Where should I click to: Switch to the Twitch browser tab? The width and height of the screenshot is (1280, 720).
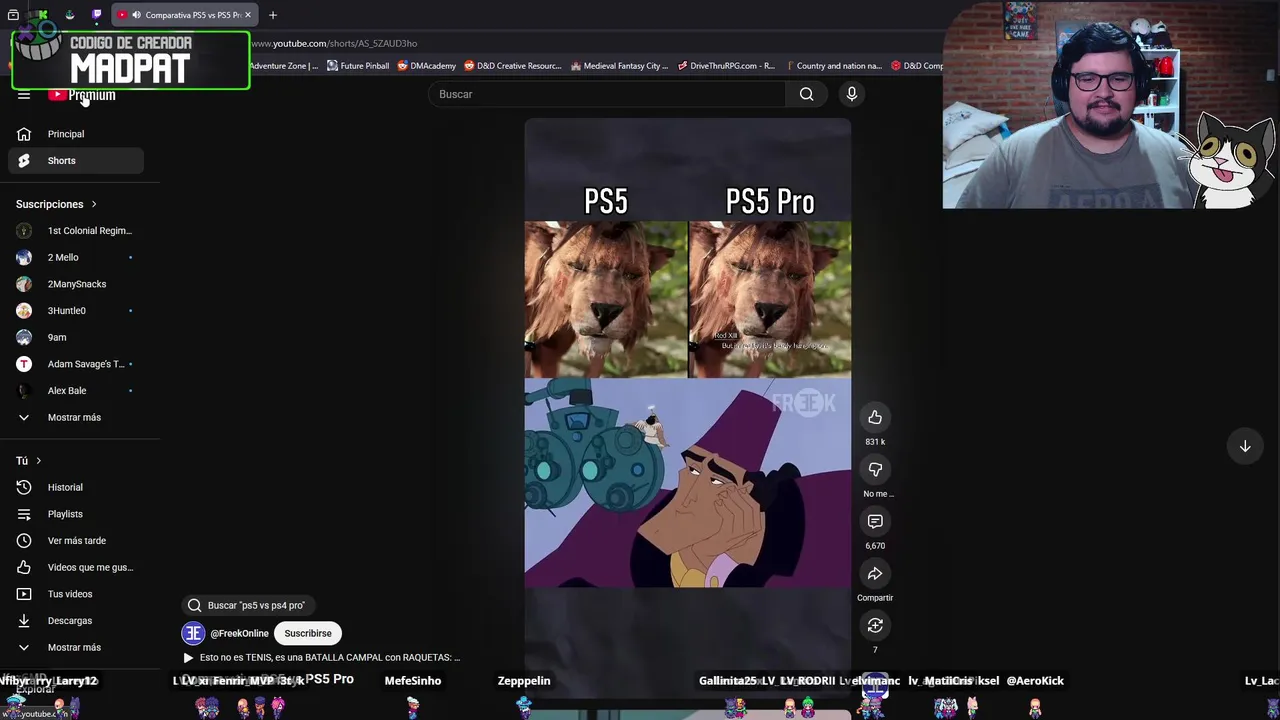[x=96, y=15]
